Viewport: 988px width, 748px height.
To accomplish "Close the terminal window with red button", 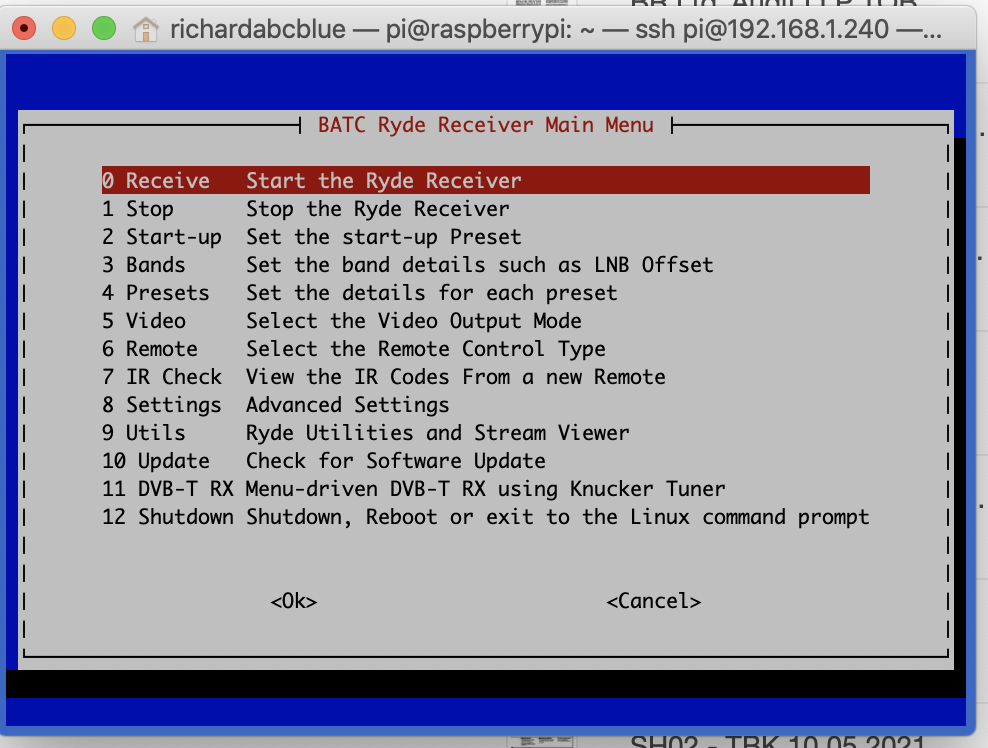I will click(24, 28).
